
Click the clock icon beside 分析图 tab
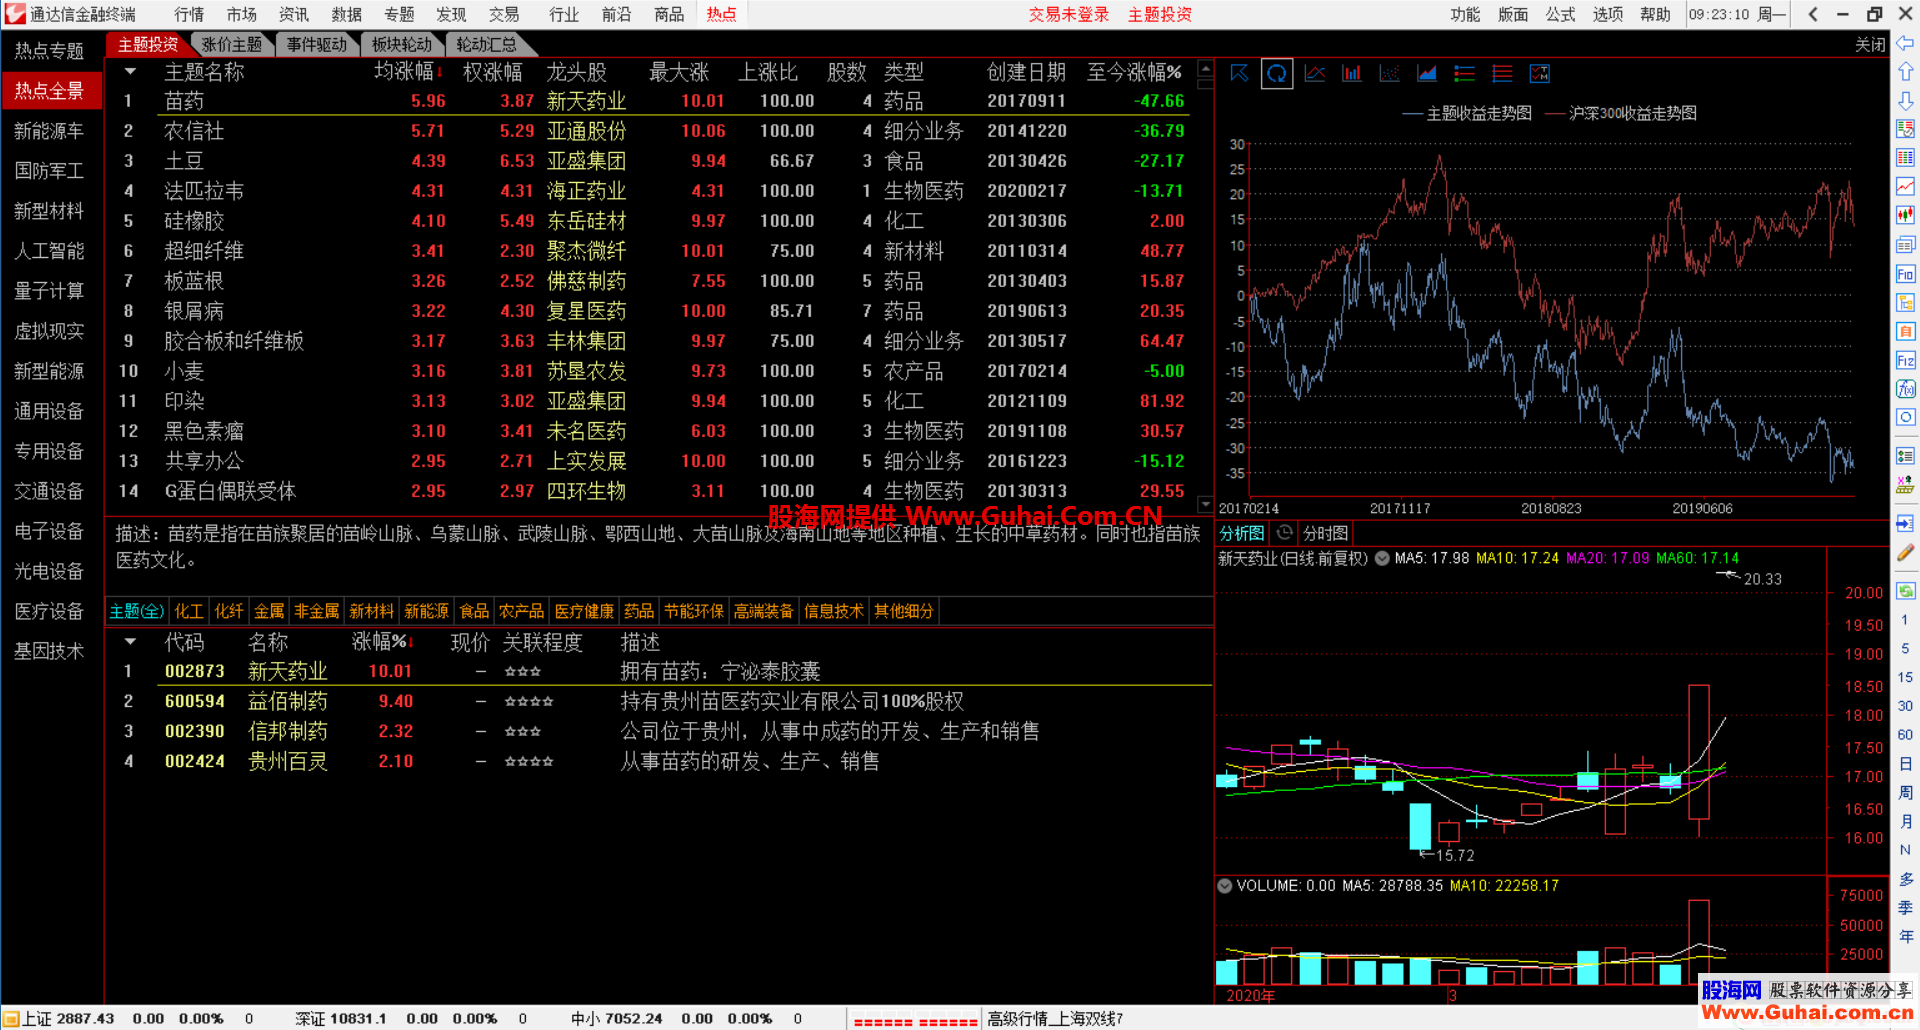pyautogui.click(x=1285, y=533)
